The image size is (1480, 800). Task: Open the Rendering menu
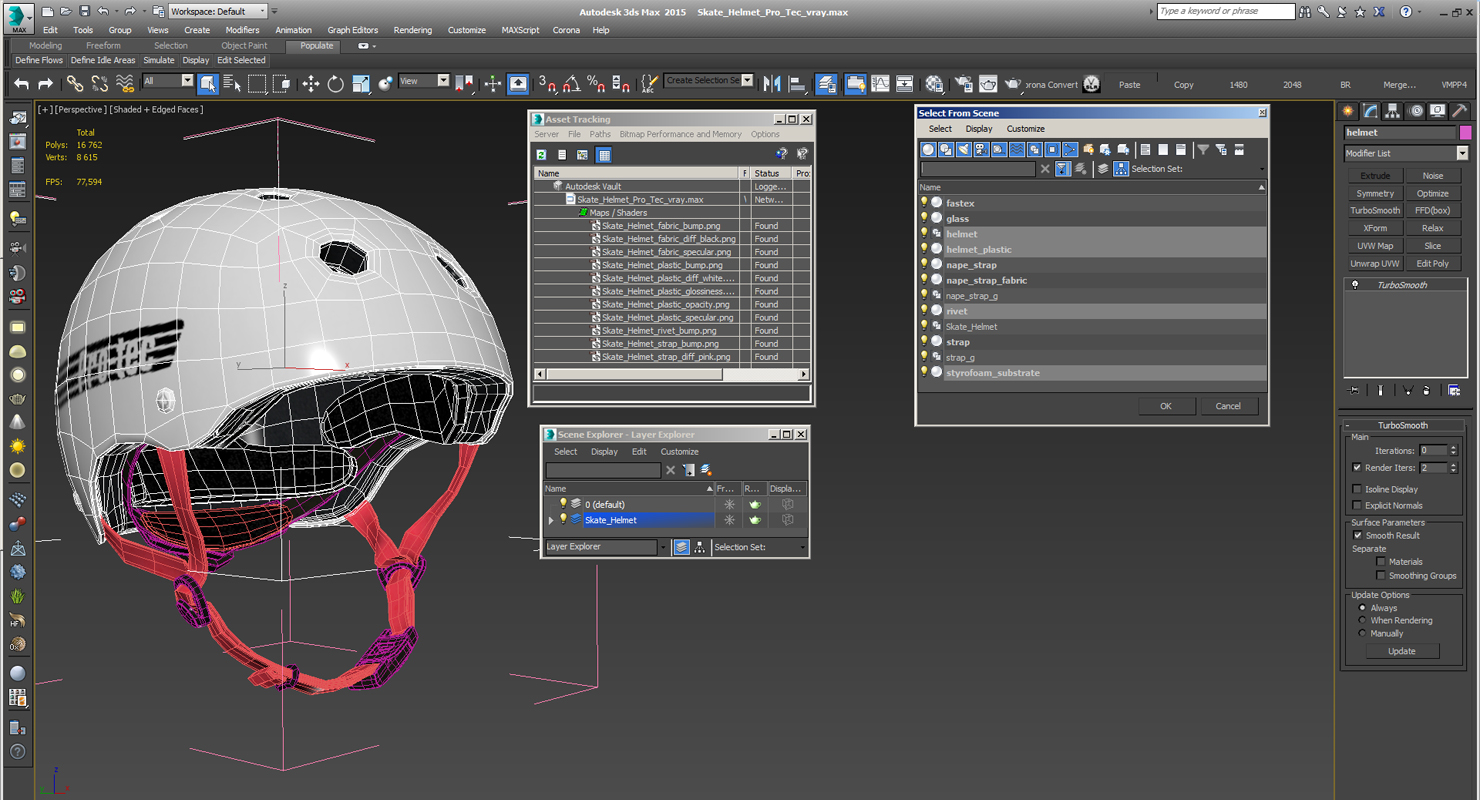(x=412, y=30)
